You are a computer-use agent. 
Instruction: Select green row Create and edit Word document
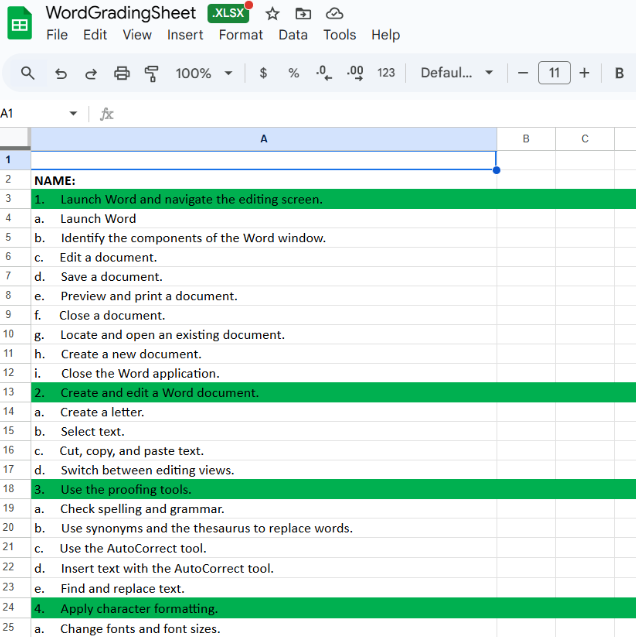coord(264,392)
